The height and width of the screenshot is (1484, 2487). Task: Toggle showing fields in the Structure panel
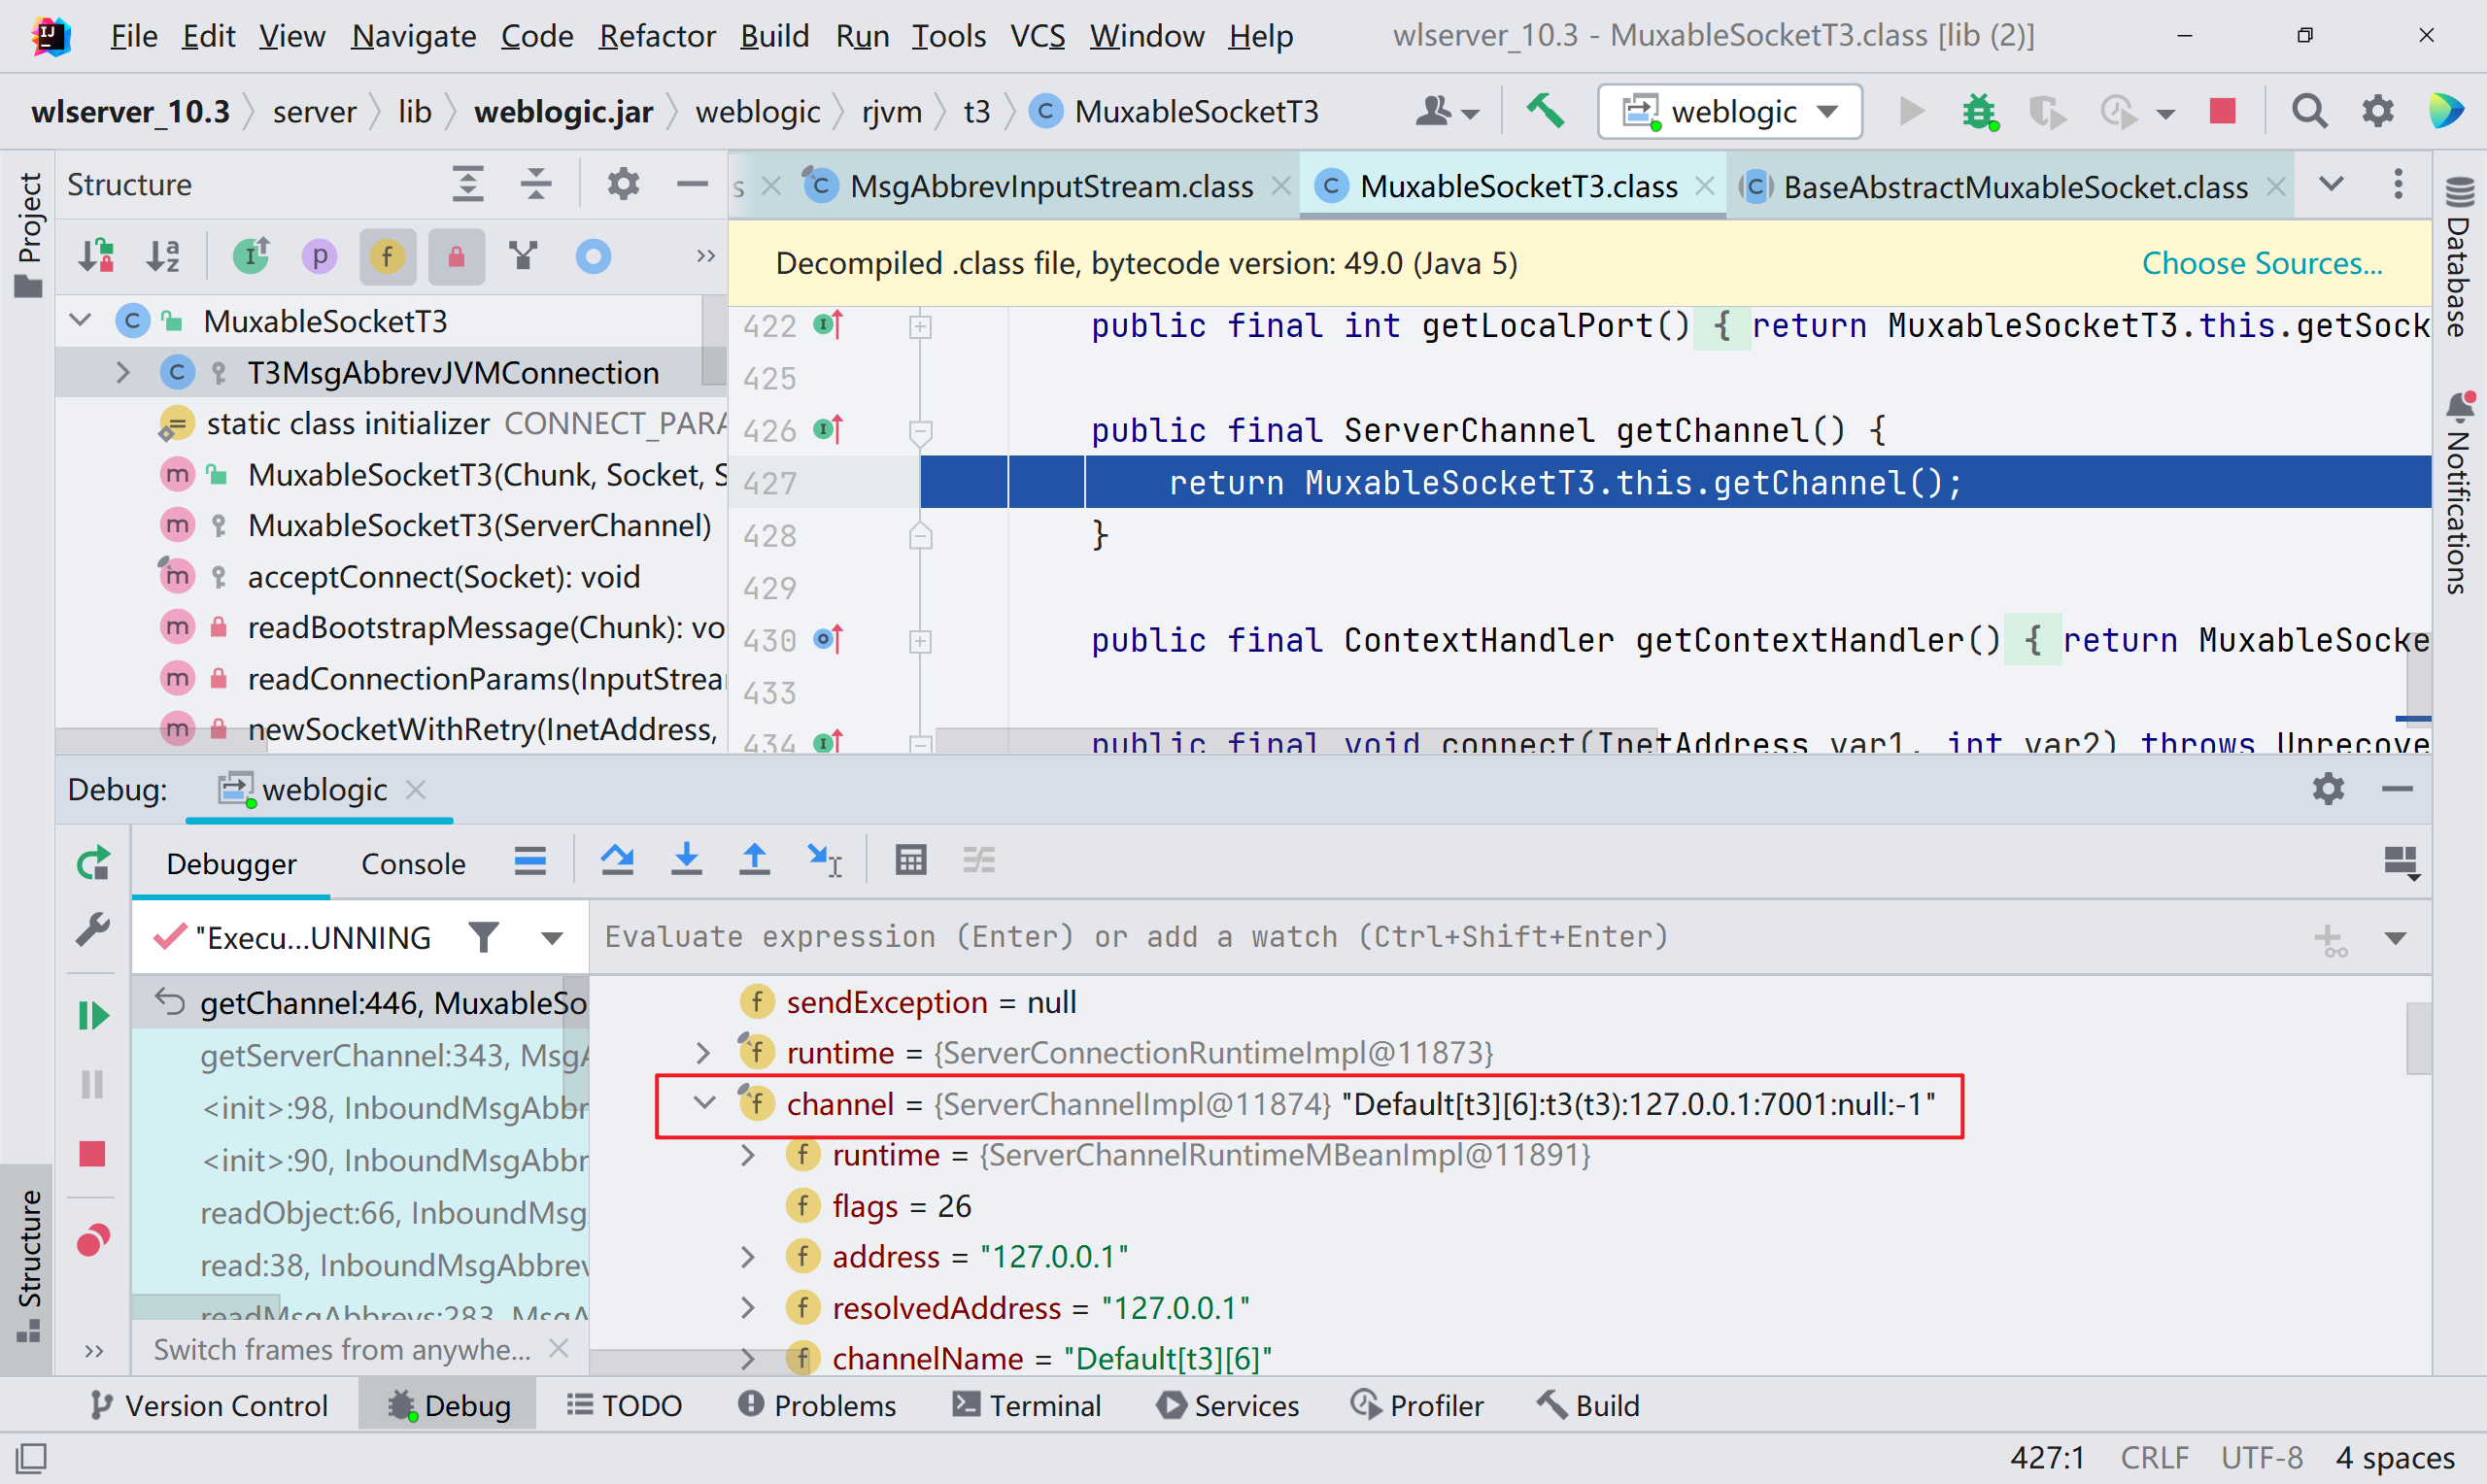tap(387, 256)
